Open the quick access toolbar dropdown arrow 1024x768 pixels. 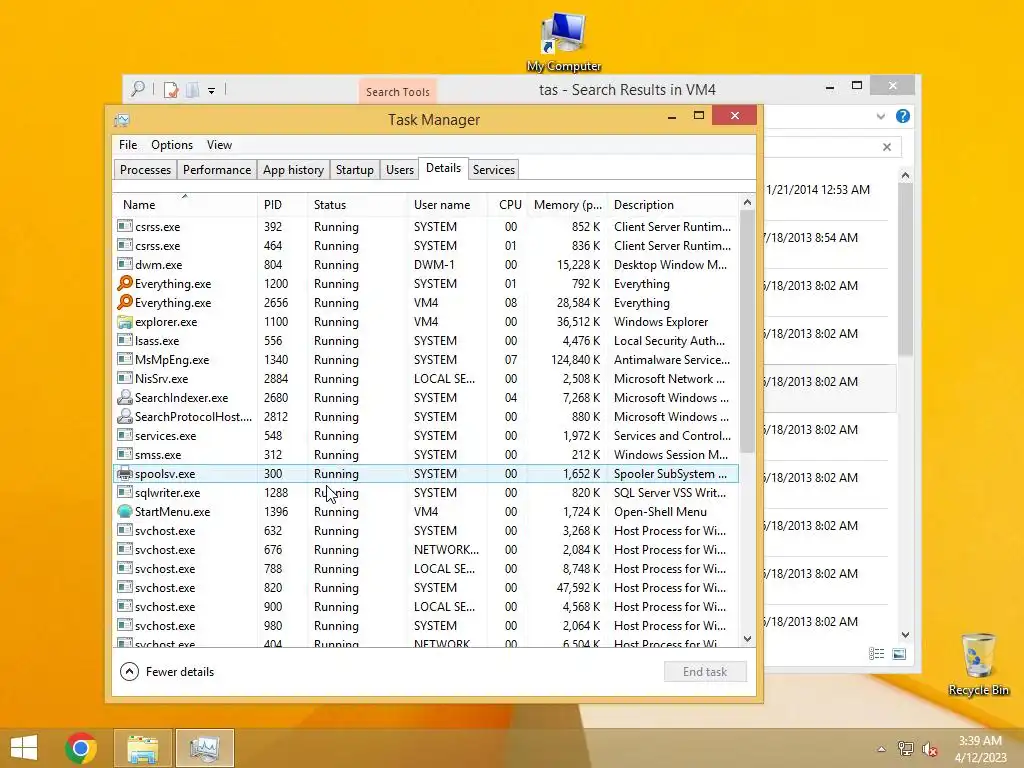tap(212, 91)
